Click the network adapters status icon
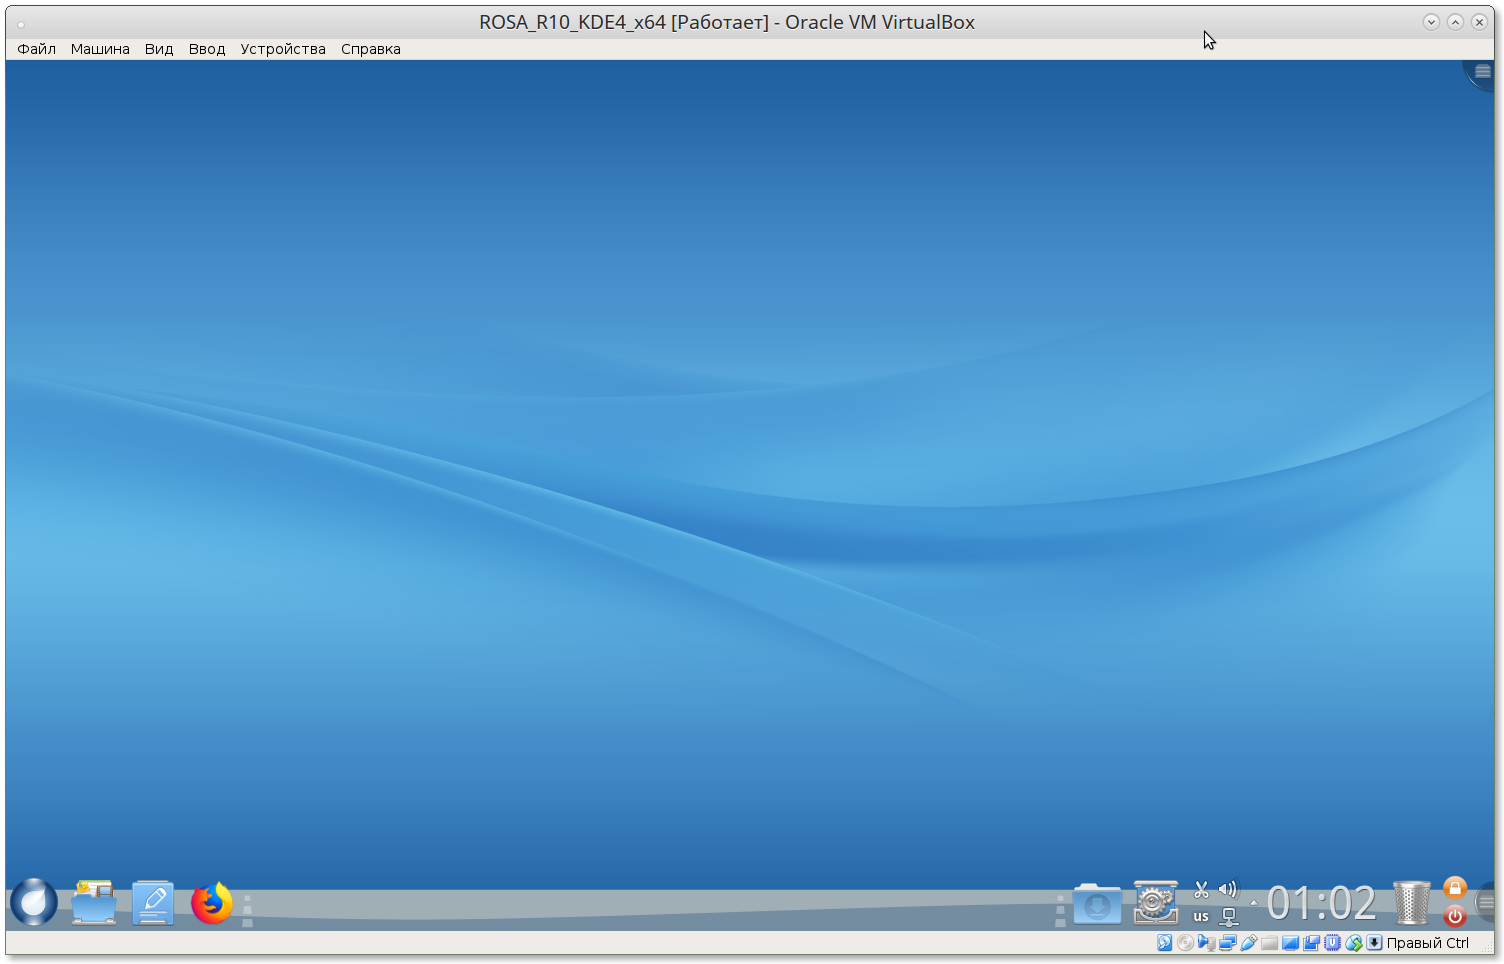 (x=1227, y=943)
